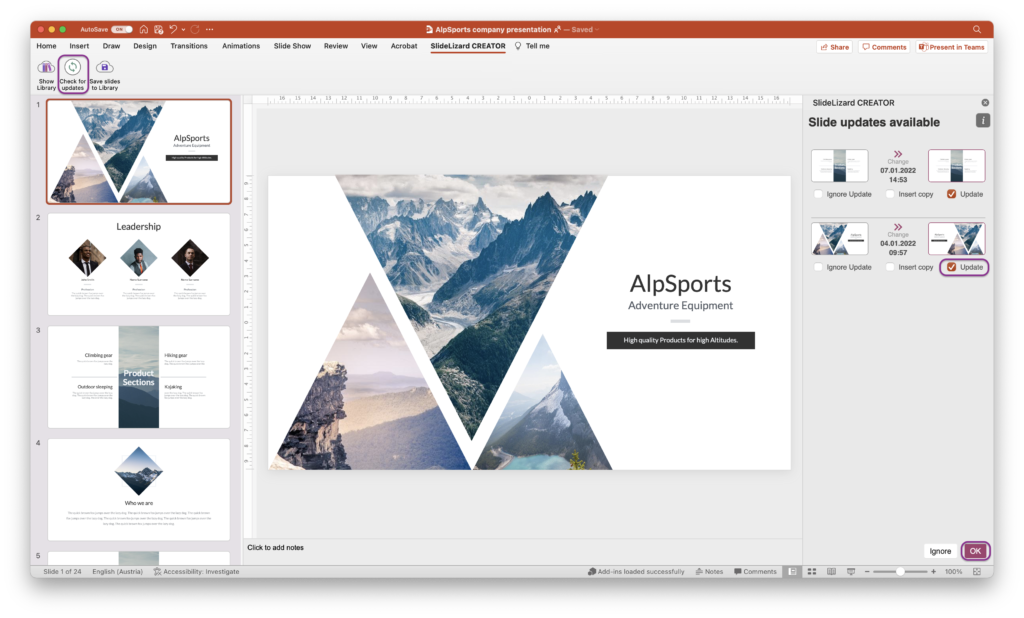Image resolution: width=1024 pixels, height=618 pixels.
Task: Switch to Normal view in status bar
Action: [x=792, y=572]
